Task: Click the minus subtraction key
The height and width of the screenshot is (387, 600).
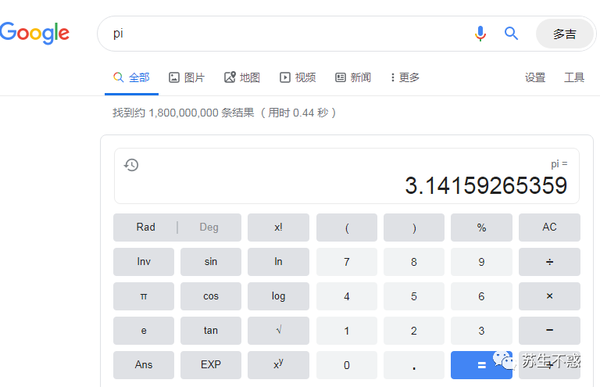Action: click(x=549, y=331)
